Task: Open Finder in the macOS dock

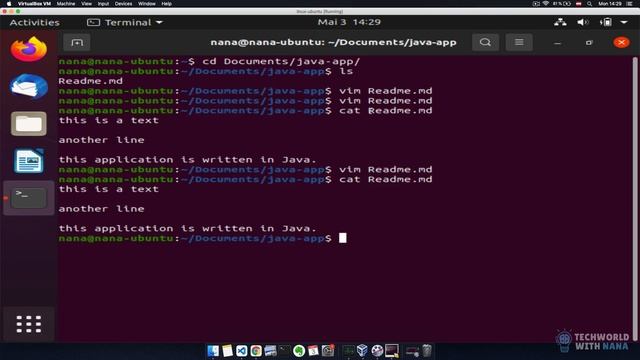Action: [213, 351]
